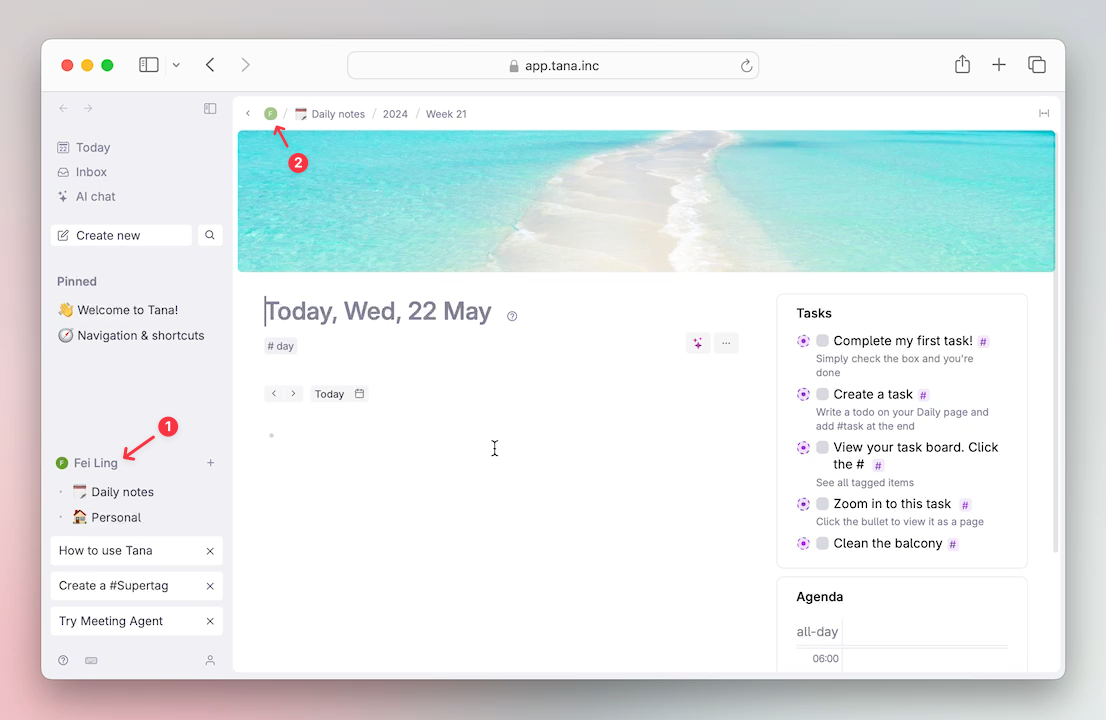The width and height of the screenshot is (1106, 720).
Task: Click Tana sidebar forward history arrow
Action: pyautogui.click(x=88, y=108)
